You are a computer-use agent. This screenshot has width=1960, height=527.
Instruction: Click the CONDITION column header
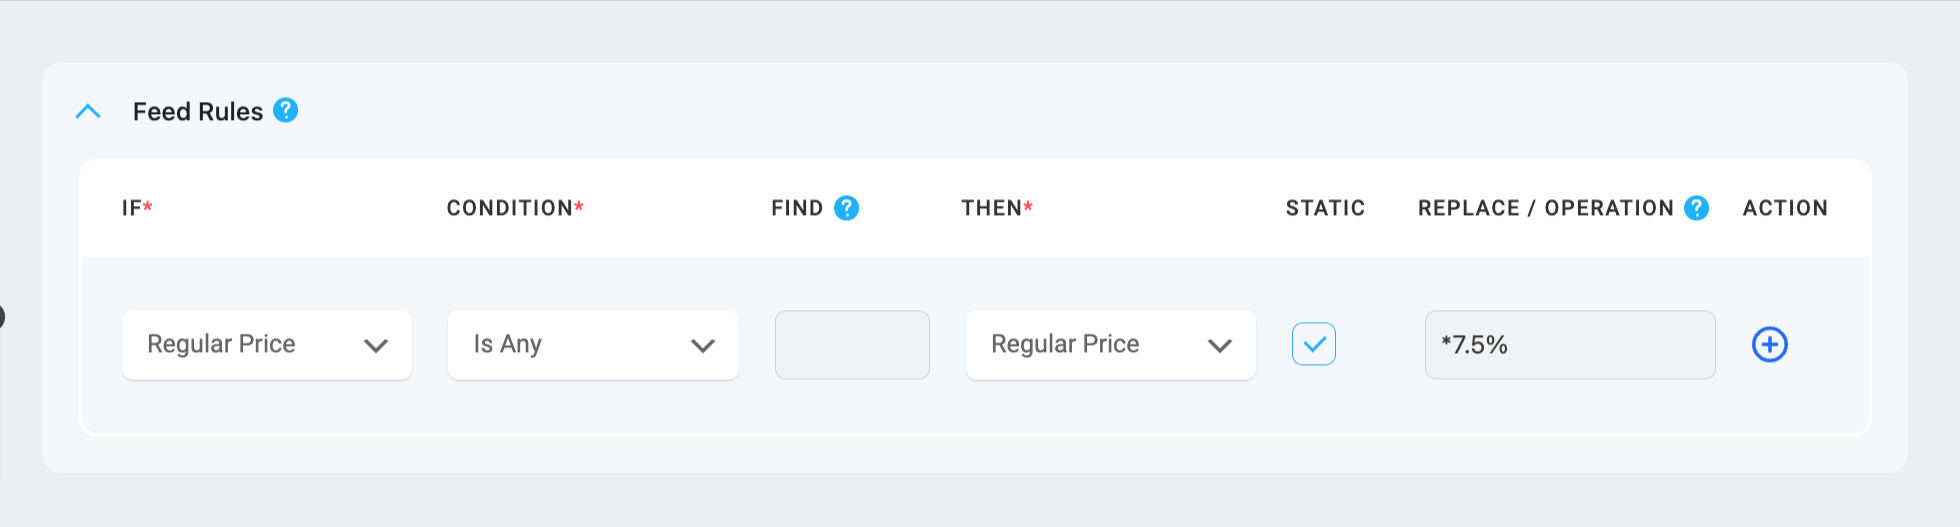[x=515, y=208]
